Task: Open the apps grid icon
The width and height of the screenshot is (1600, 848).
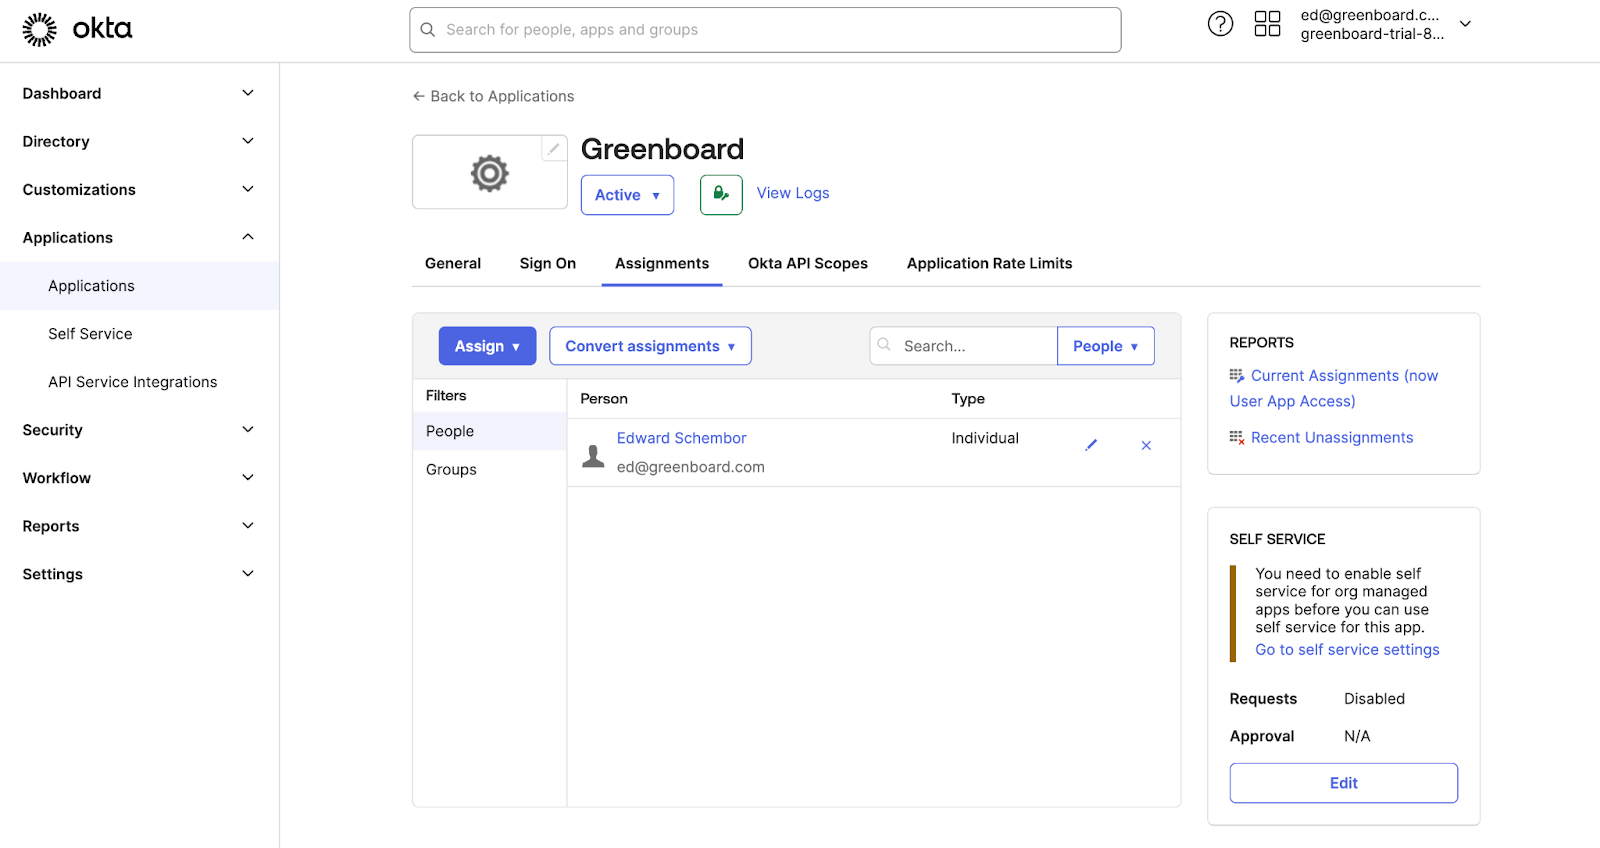Action: click(x=1267, y=24)
